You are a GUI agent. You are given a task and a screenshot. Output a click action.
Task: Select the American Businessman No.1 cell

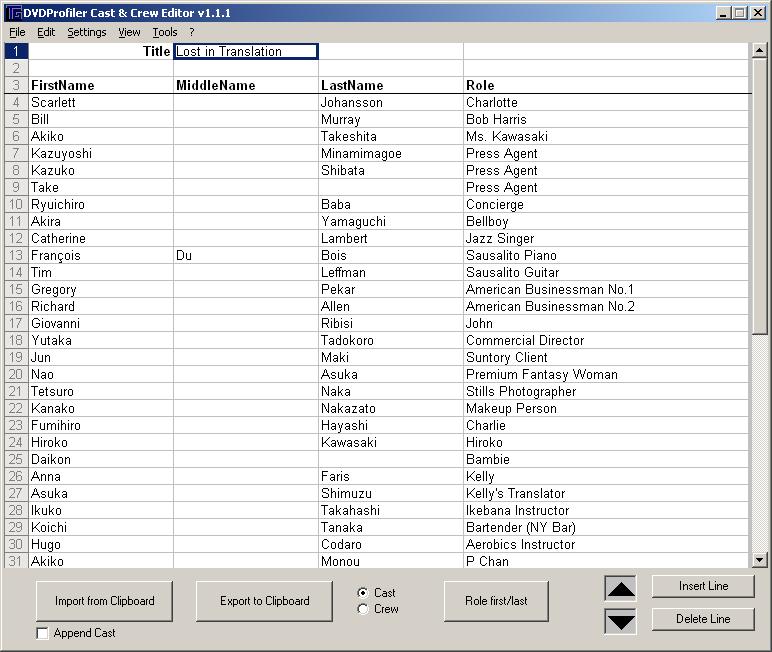click(x=606, y=290)
